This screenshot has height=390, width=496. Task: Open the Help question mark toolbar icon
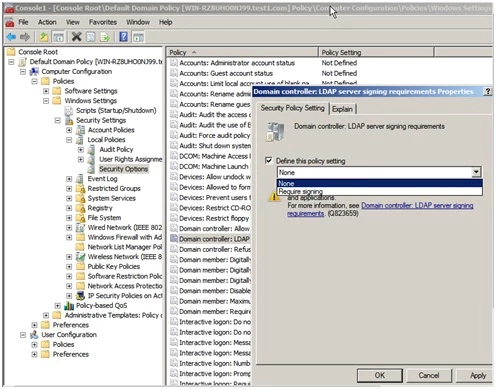123,37
